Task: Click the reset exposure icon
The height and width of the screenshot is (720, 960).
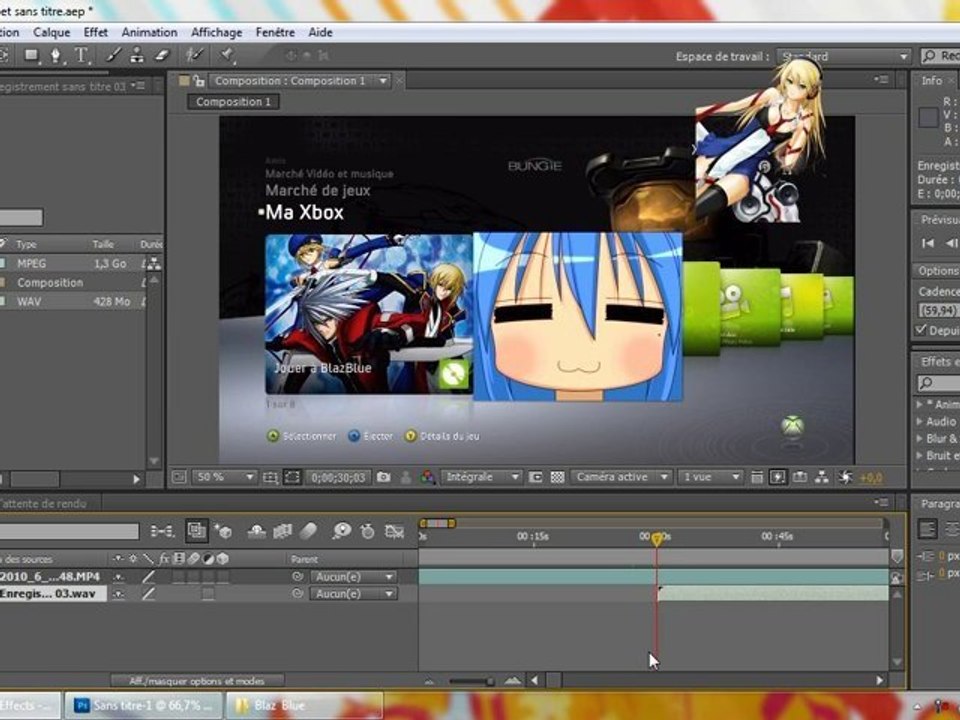Action: 846,477
